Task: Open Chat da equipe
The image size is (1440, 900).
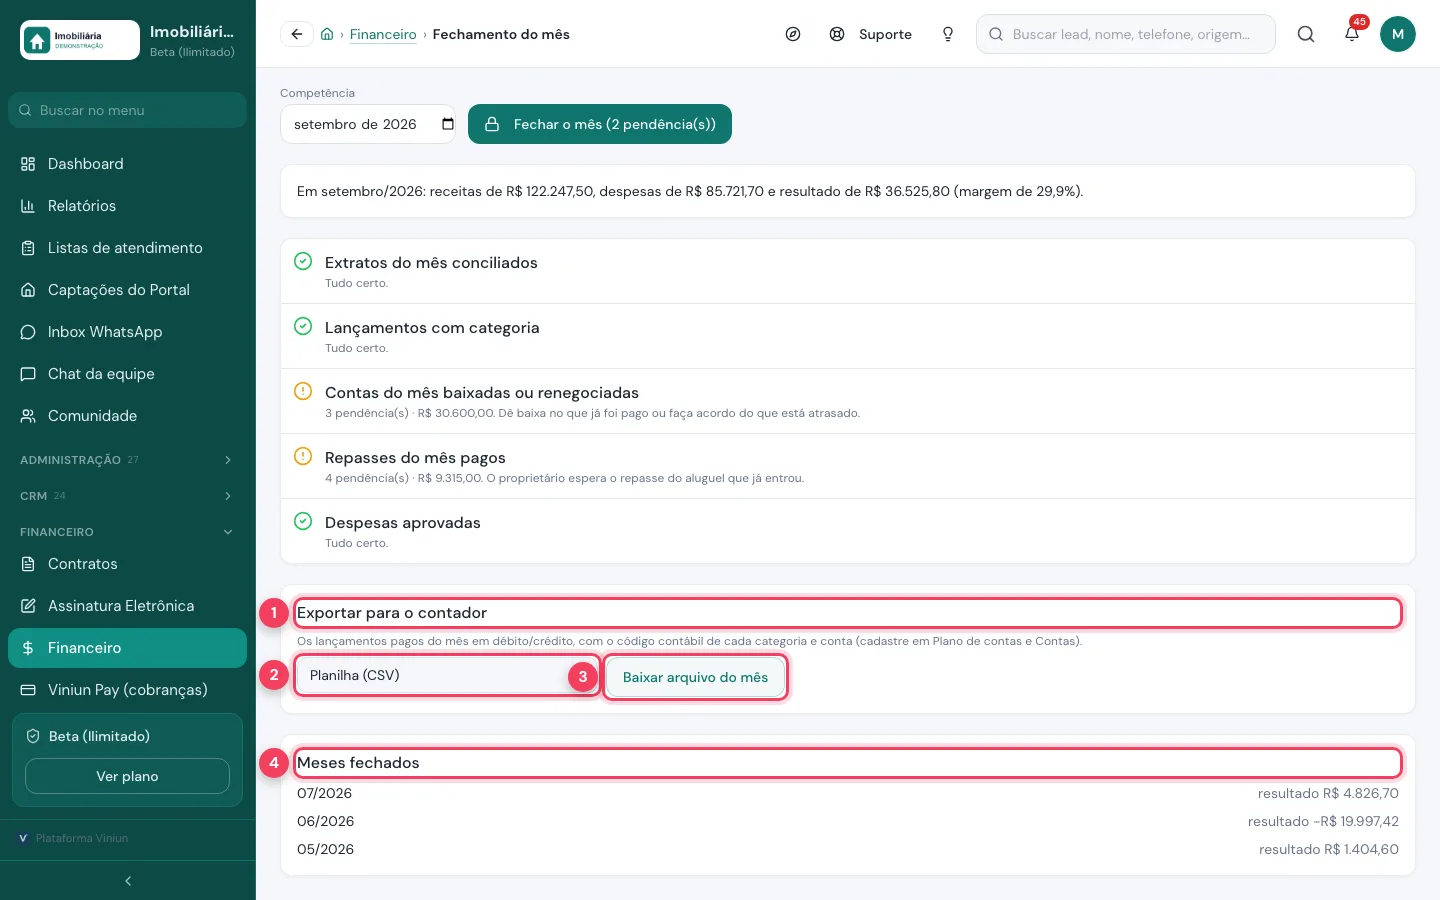Action: (127, 374)
